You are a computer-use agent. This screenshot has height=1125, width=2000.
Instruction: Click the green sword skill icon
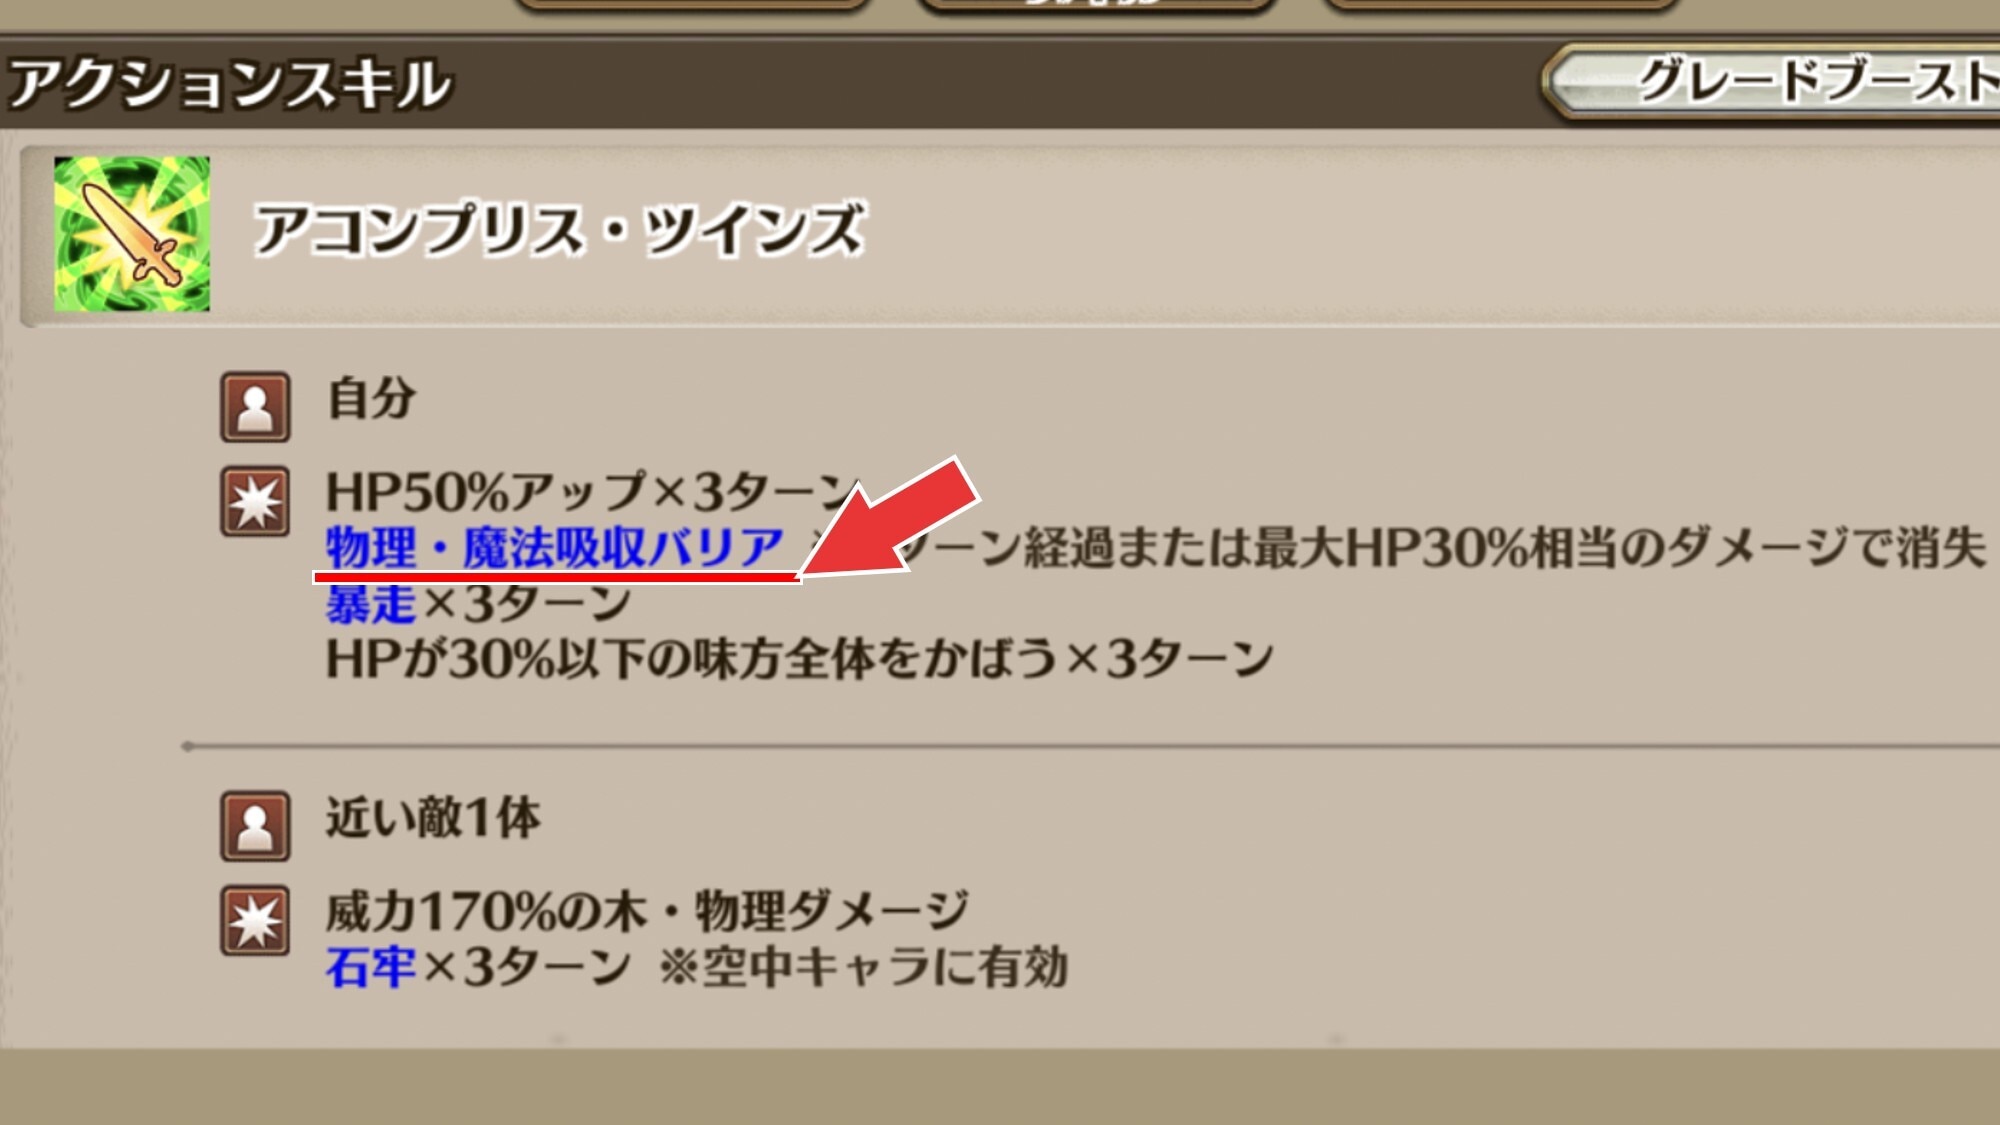(x=132, y=233)
